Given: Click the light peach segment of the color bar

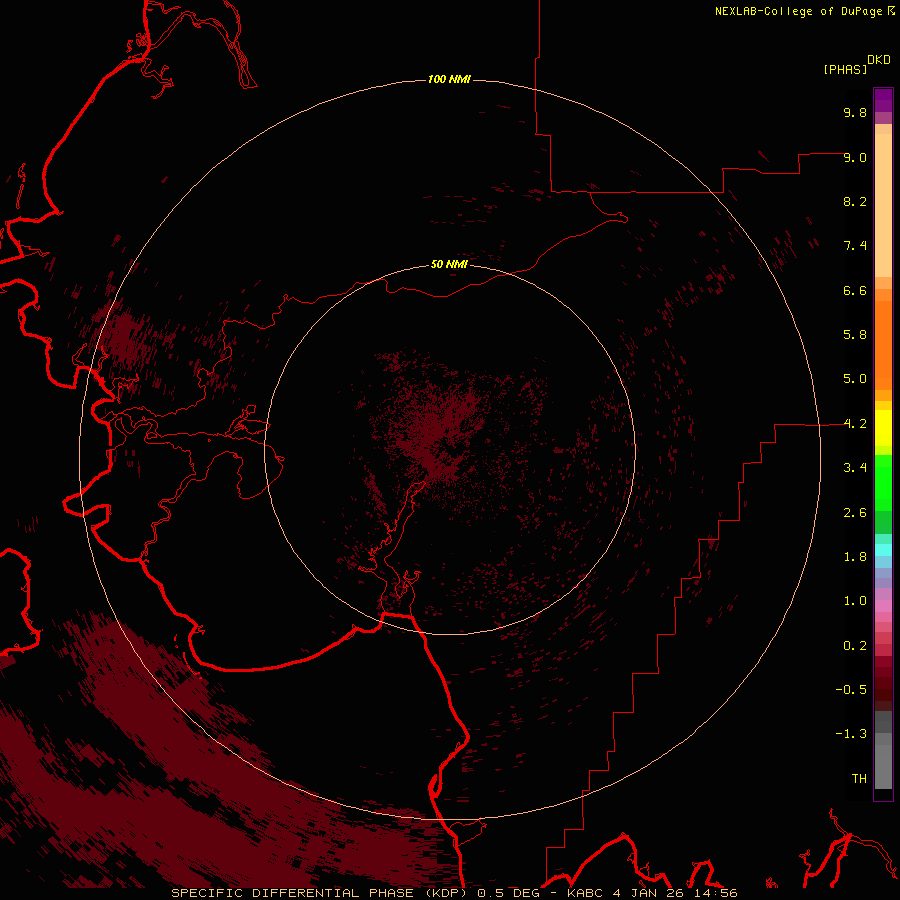Looking at the screenshot, I should (x=883, y=205).
